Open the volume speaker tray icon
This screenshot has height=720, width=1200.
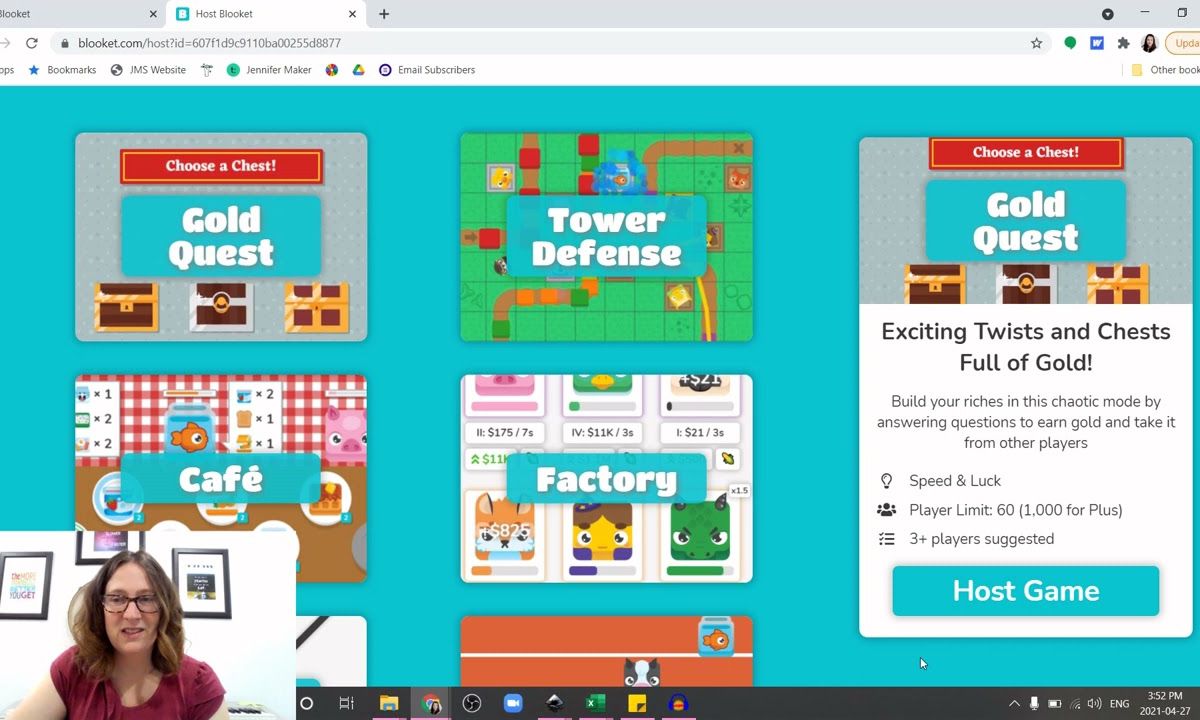point(1094,704)
